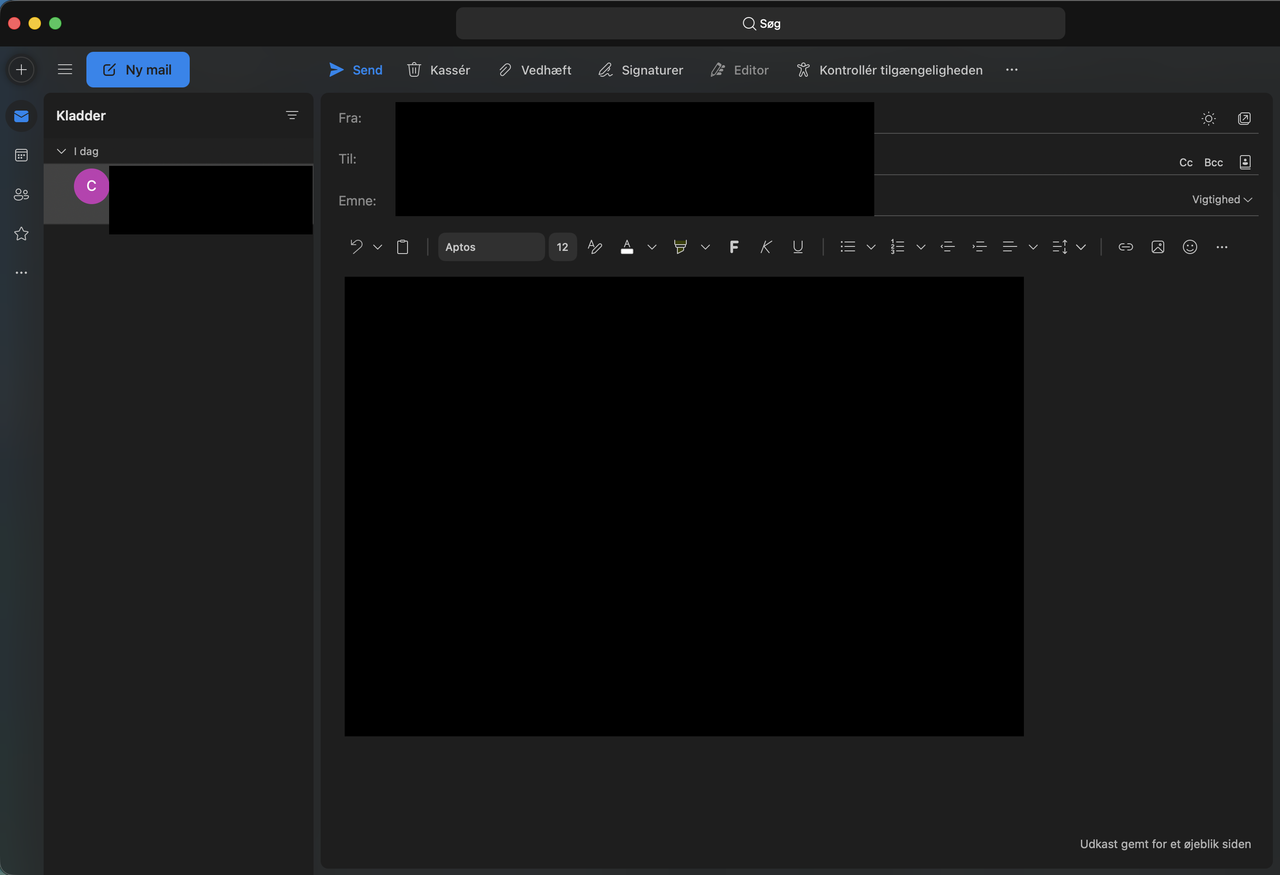Expand the numbering style dropdown arrow
The width and height of the screenshot is (1280, 875).
pos(921,247)
